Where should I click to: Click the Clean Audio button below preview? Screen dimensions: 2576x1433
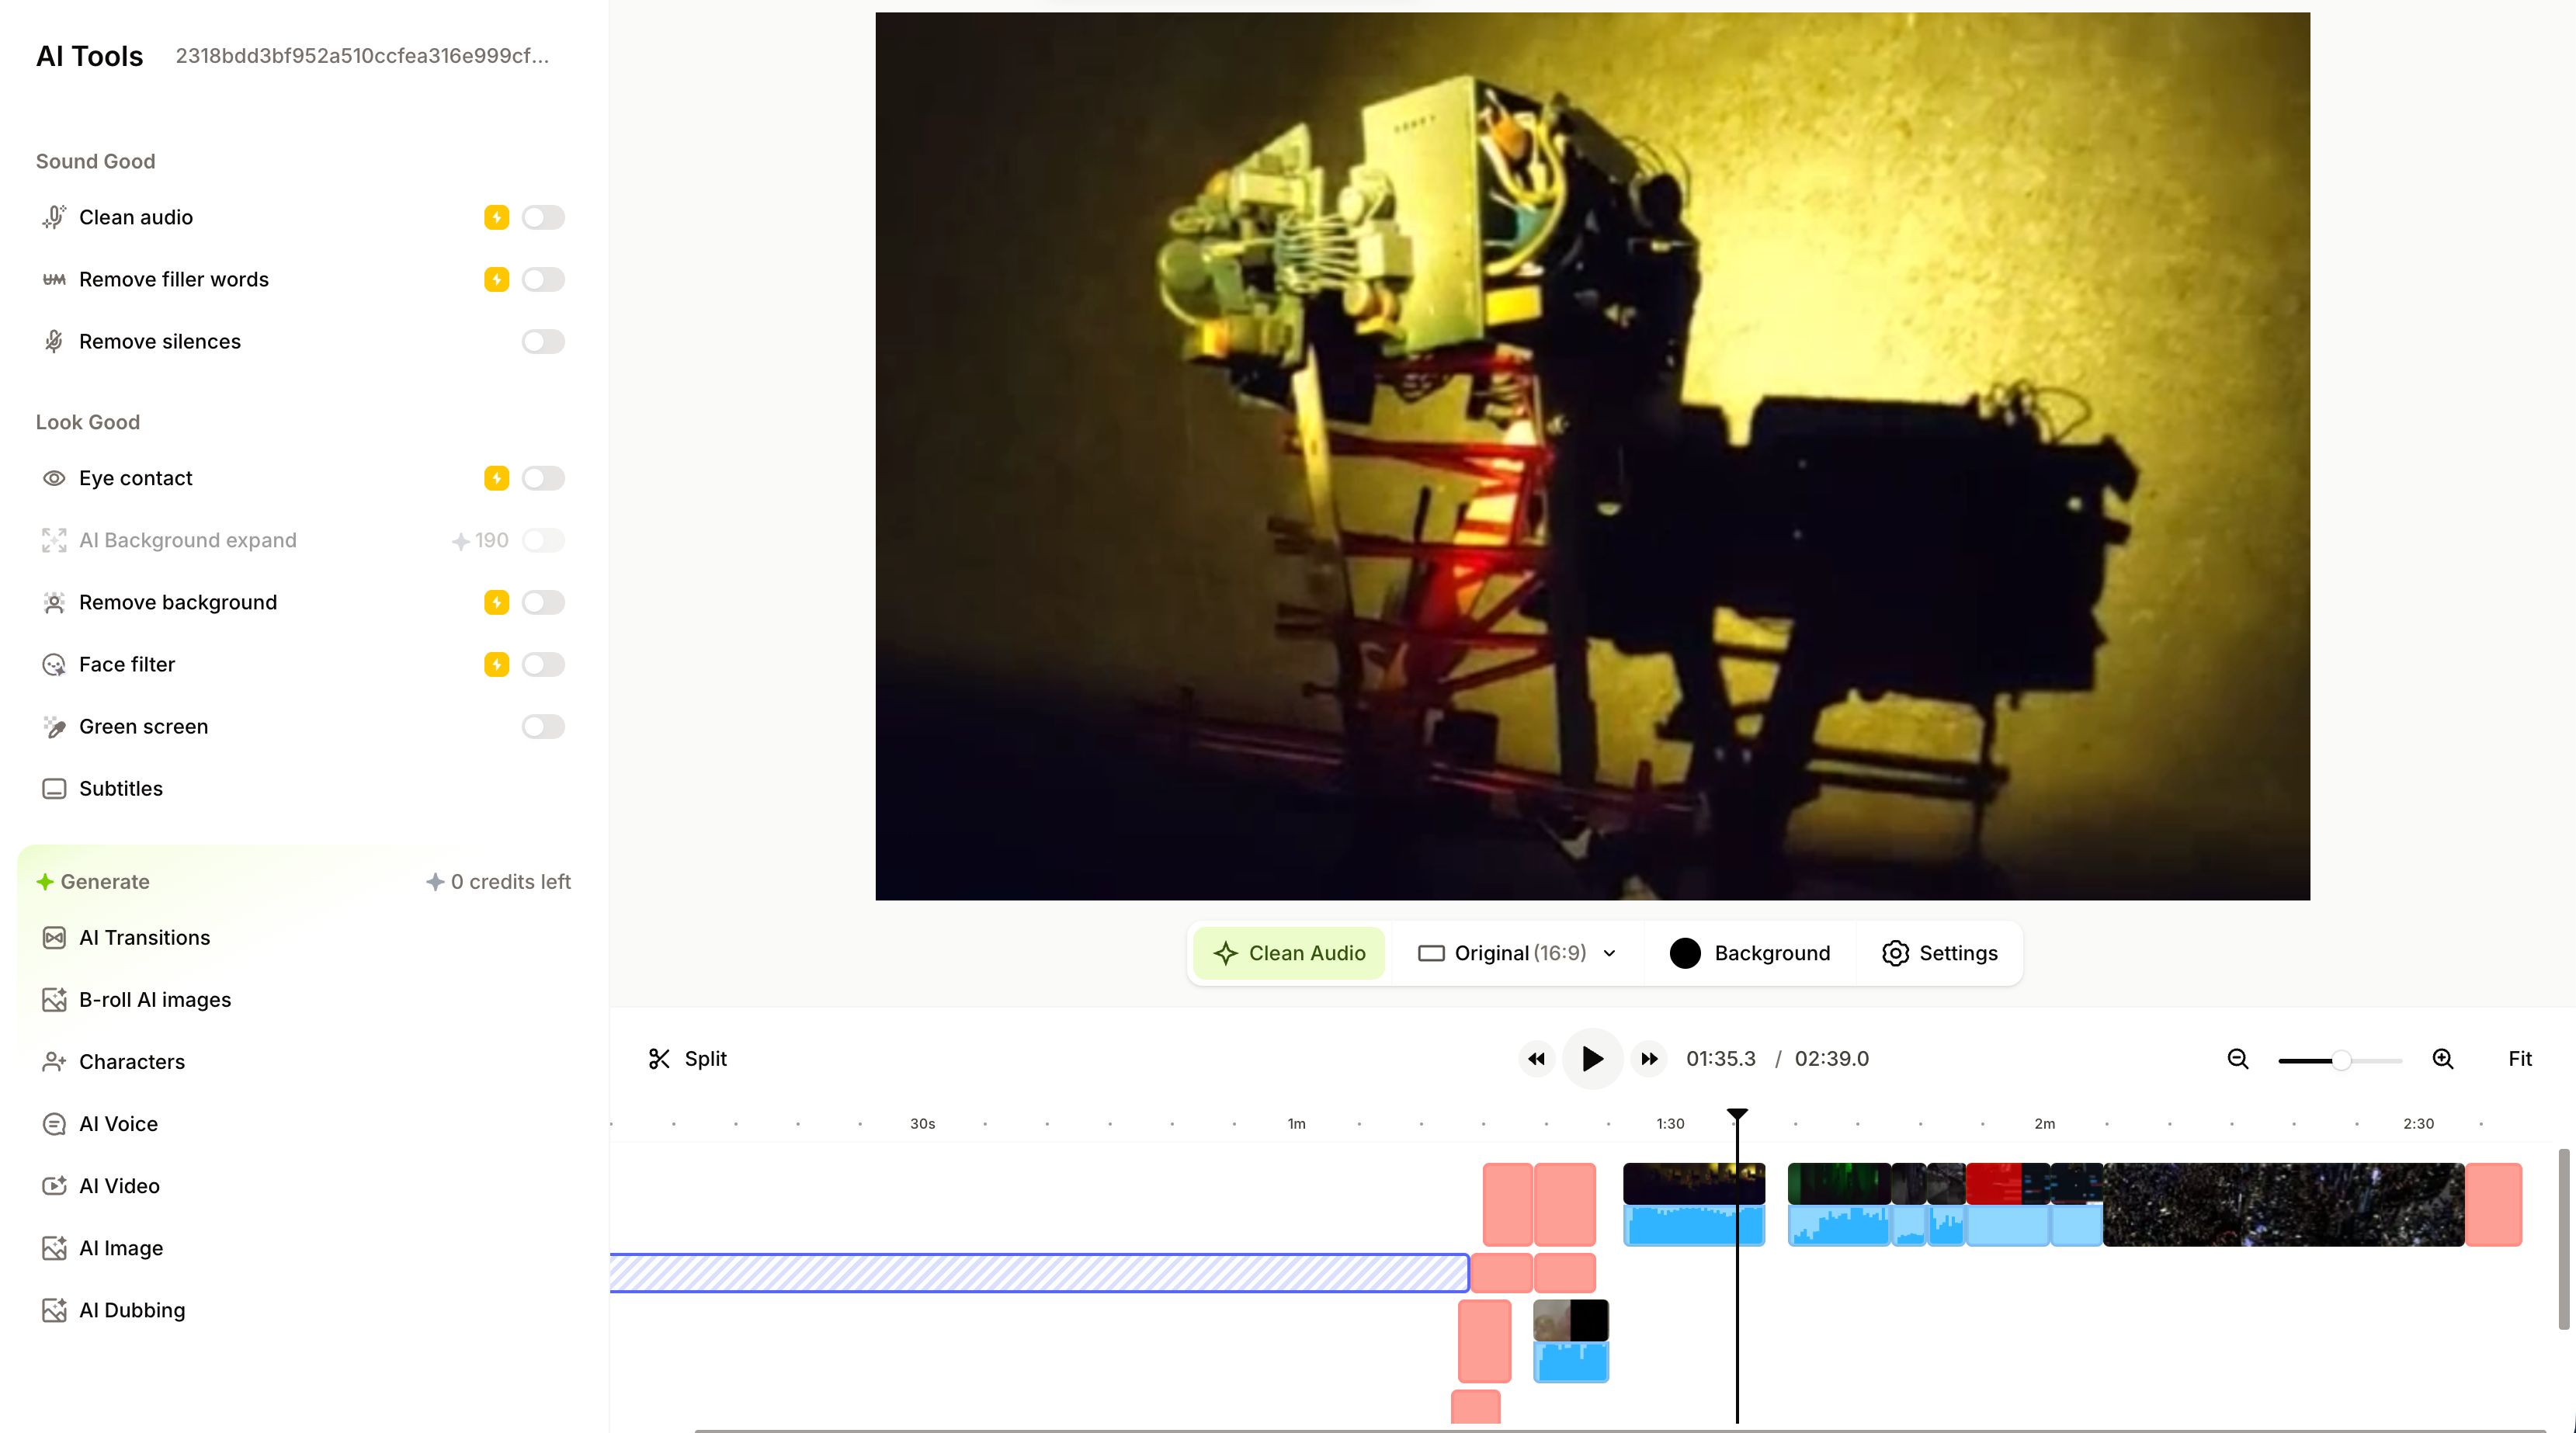1289,953
